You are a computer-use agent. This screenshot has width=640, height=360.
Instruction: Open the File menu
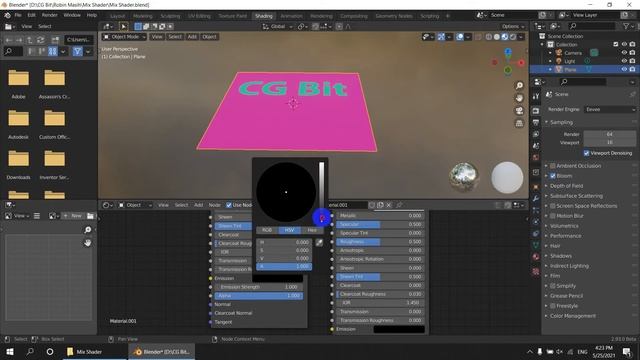[x=18, y=15]
